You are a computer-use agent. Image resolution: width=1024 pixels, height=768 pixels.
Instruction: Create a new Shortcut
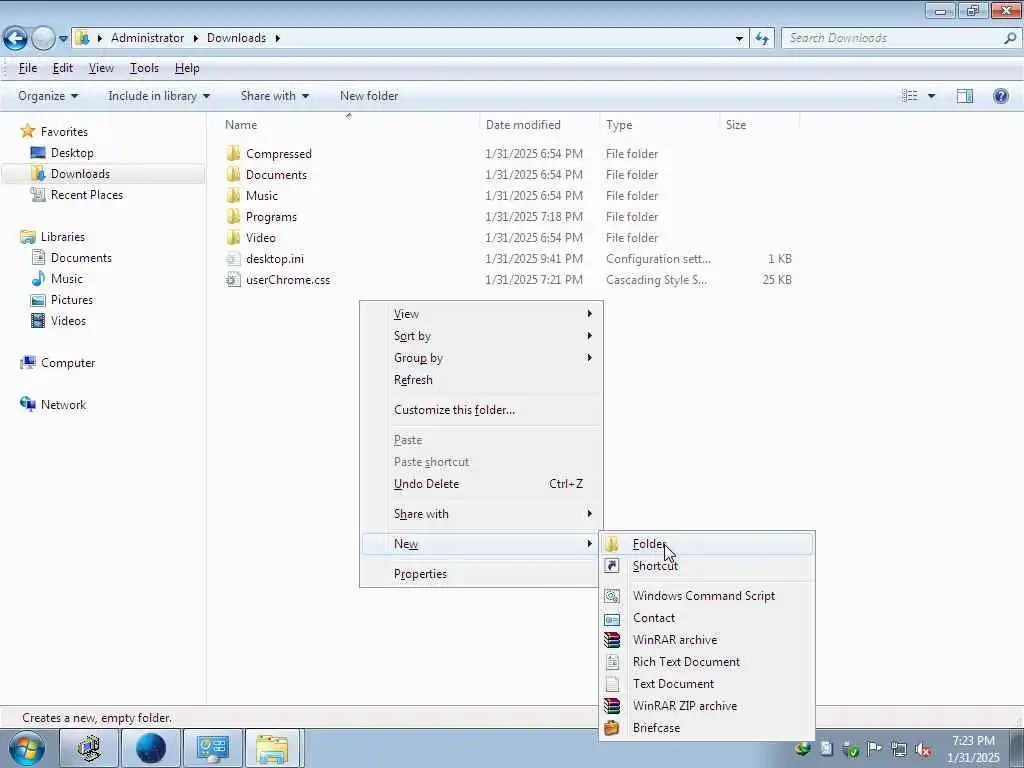tap(707, 566)
